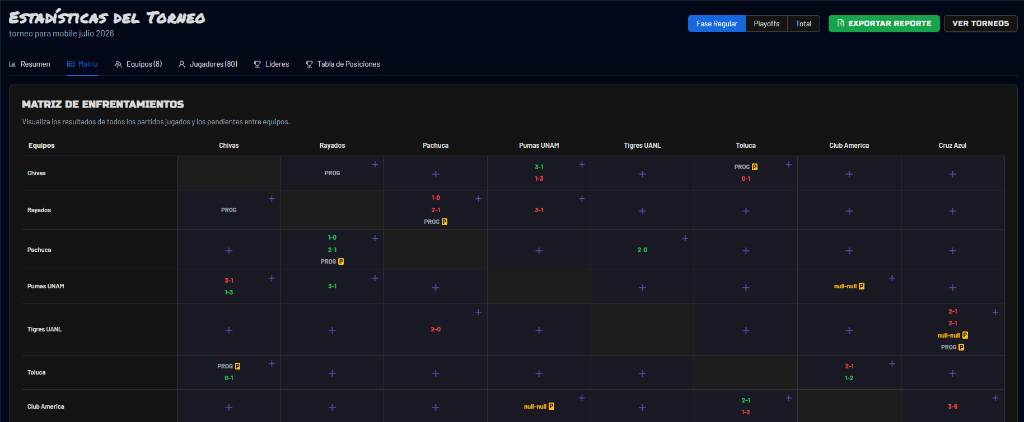
Task: Add match in Rayados row, Toluca column
Action: pos(746,212)
